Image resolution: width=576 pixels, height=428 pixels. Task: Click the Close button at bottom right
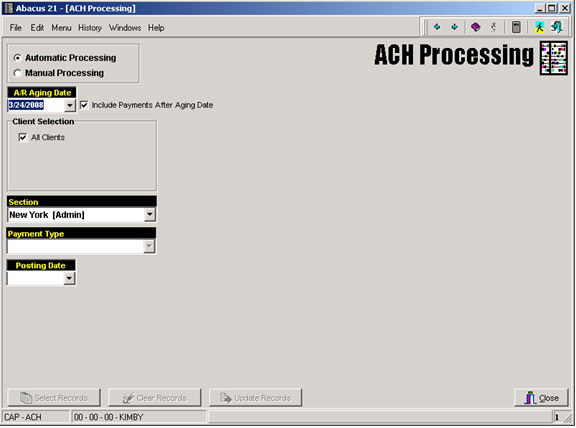pyautogui.click(x=541, y=398)
